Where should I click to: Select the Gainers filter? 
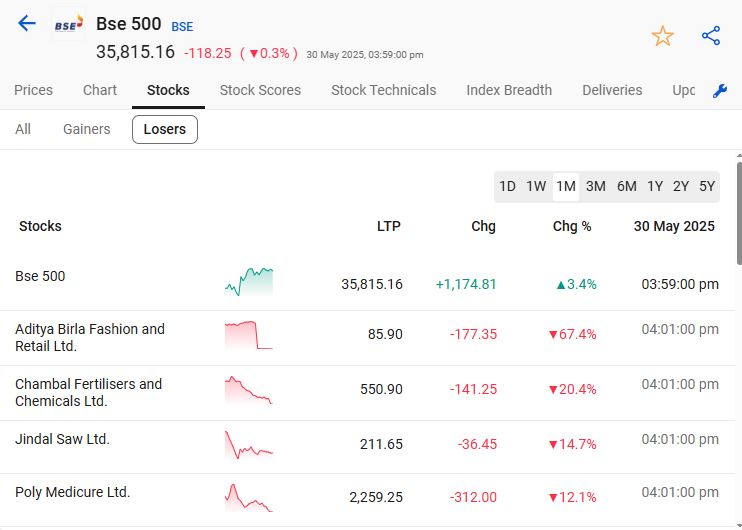[x=87, y=129]
